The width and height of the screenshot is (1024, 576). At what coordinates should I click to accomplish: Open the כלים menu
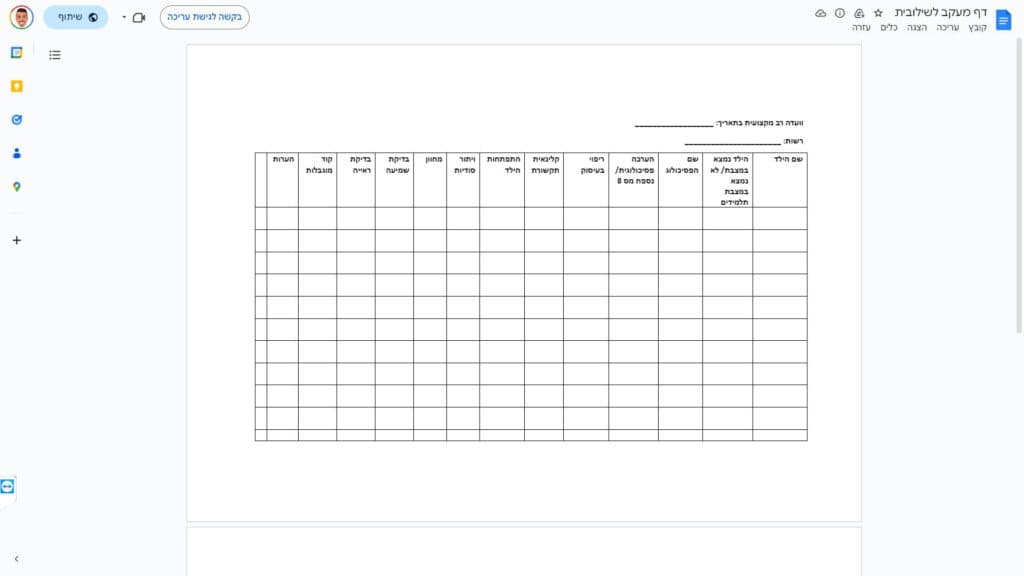click(x=888, y=28)
